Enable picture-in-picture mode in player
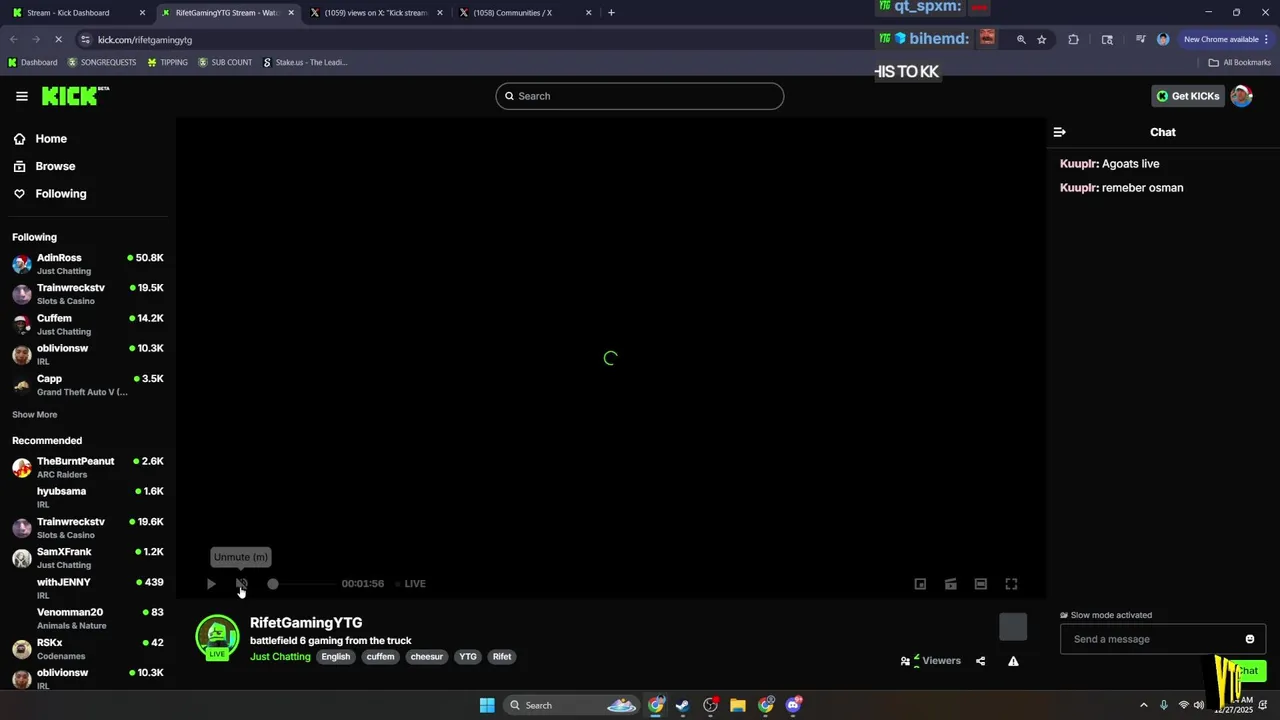Viewport: 1280px width, 720px height. 921,584
